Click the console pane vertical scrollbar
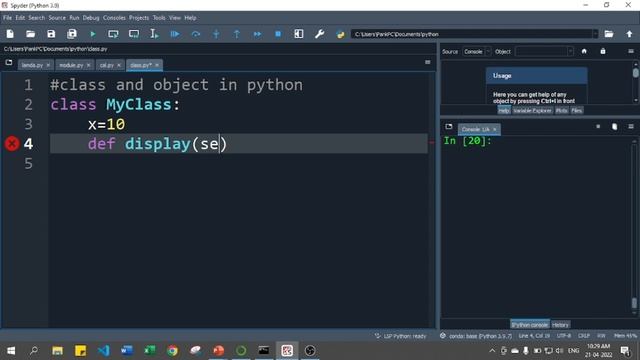 pos(634,227)
